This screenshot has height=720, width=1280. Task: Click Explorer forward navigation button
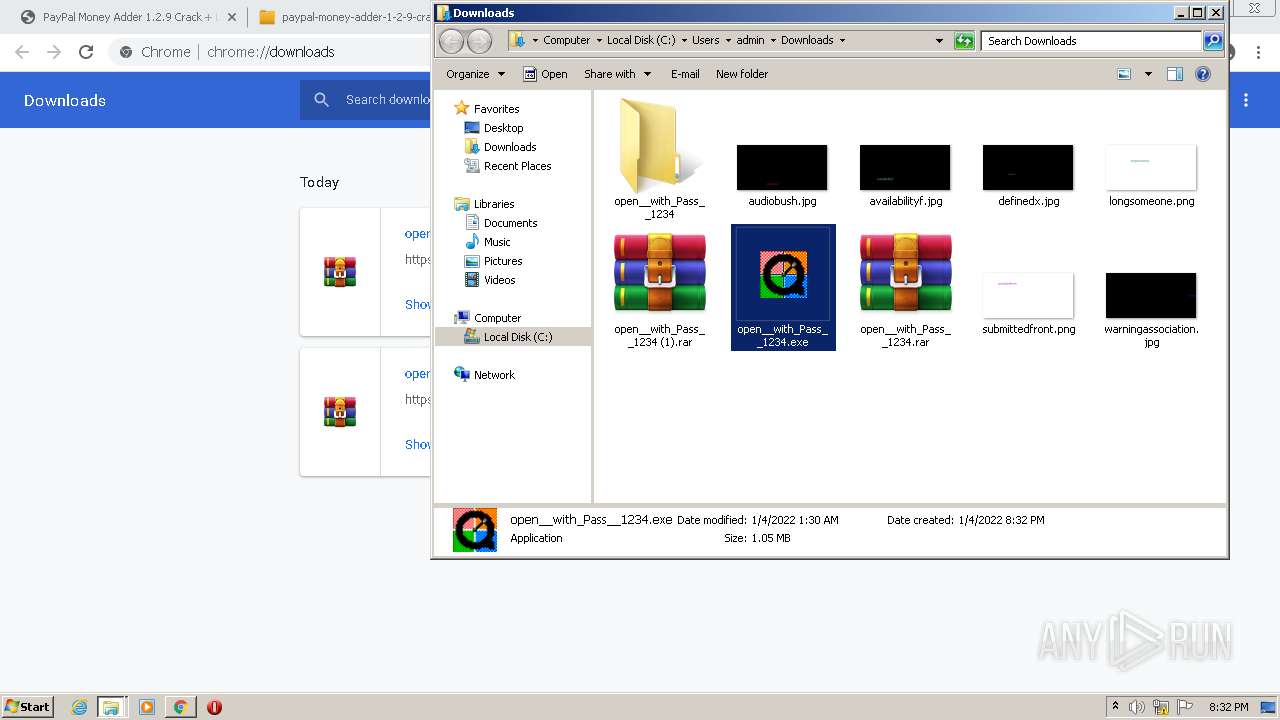(x=480, y=41)
